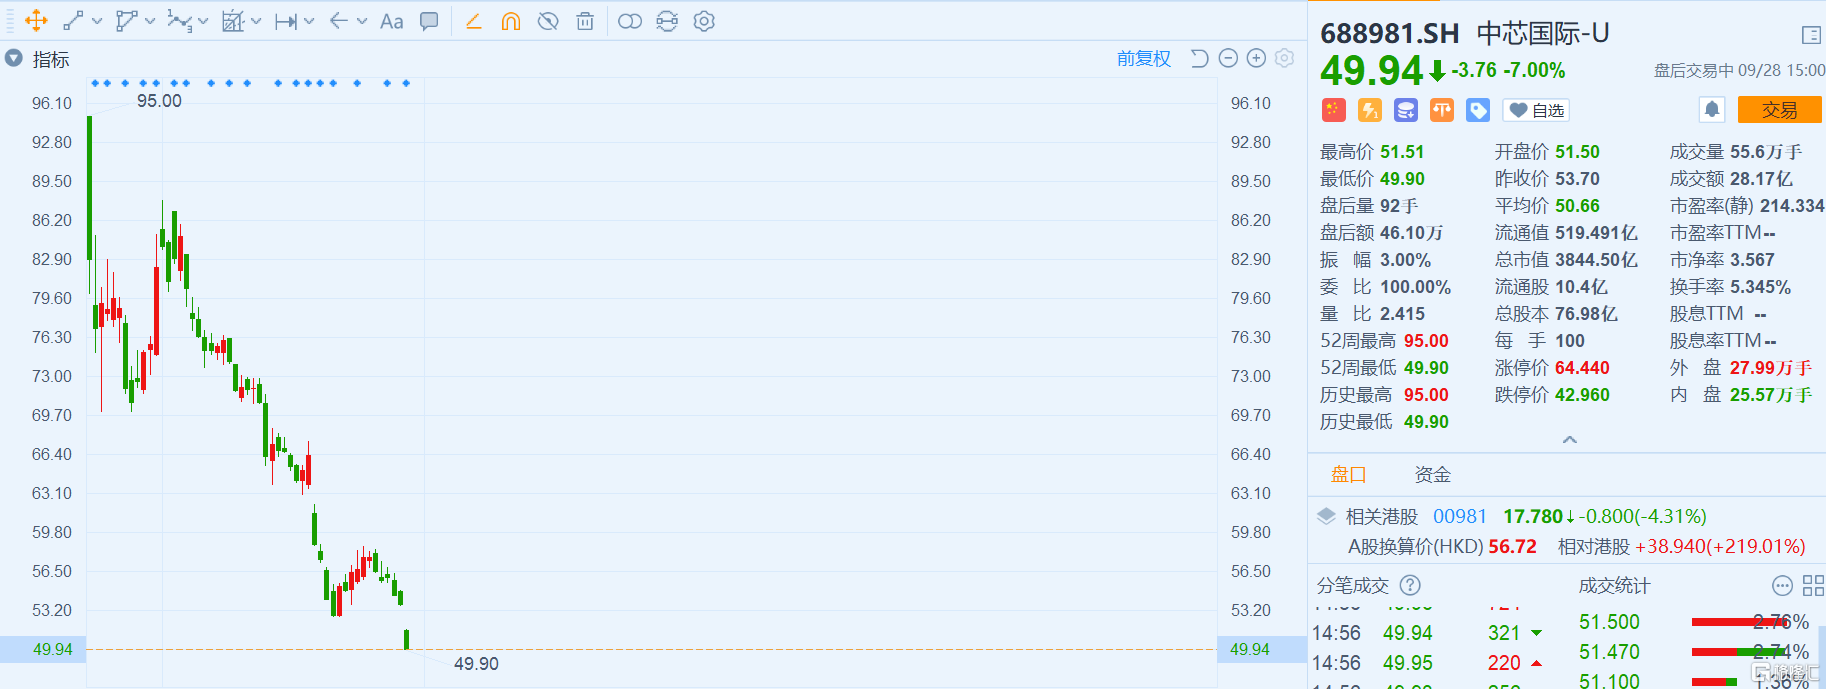Click the blue price tag badge

(1478, 110)
